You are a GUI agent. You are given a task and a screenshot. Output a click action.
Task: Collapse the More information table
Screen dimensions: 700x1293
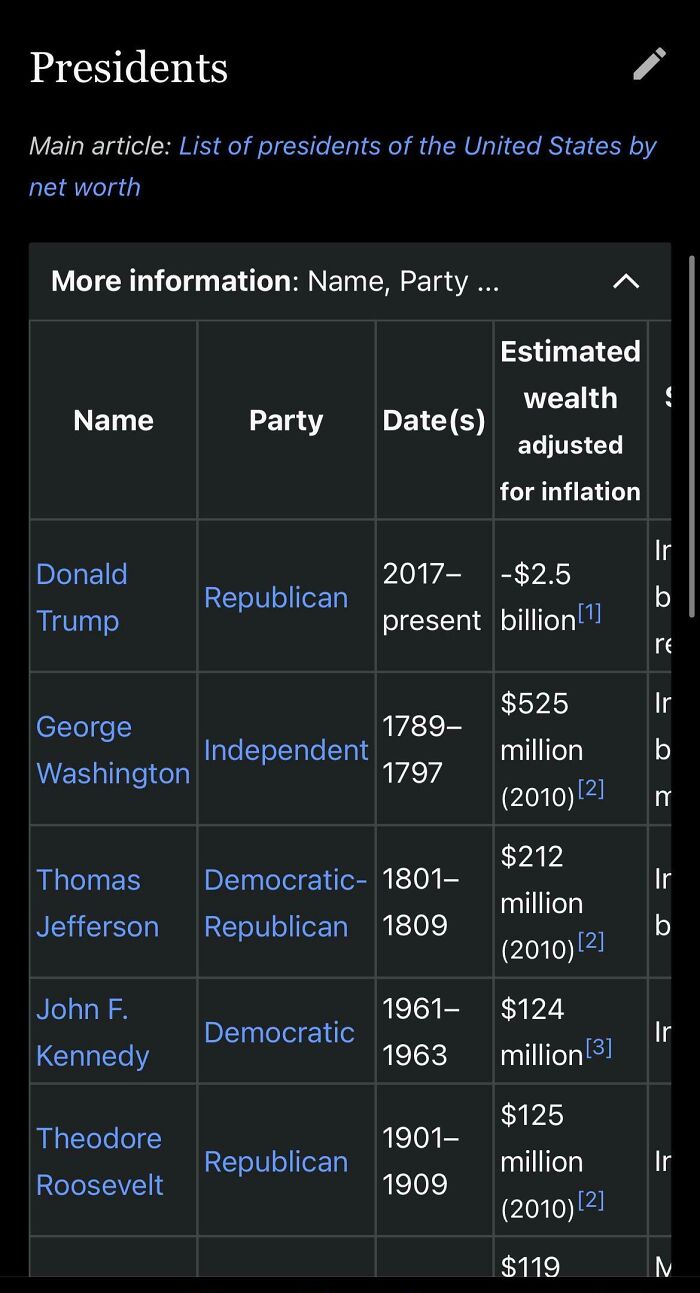tap(626, 281)
